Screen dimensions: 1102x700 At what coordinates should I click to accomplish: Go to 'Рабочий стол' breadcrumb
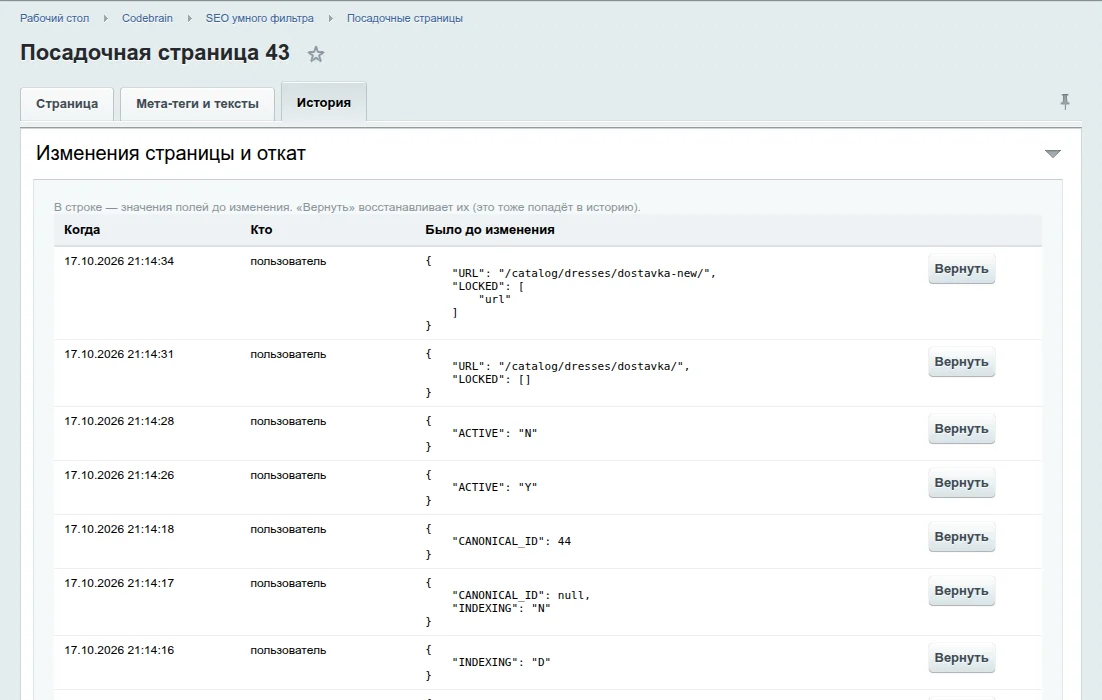54,18
